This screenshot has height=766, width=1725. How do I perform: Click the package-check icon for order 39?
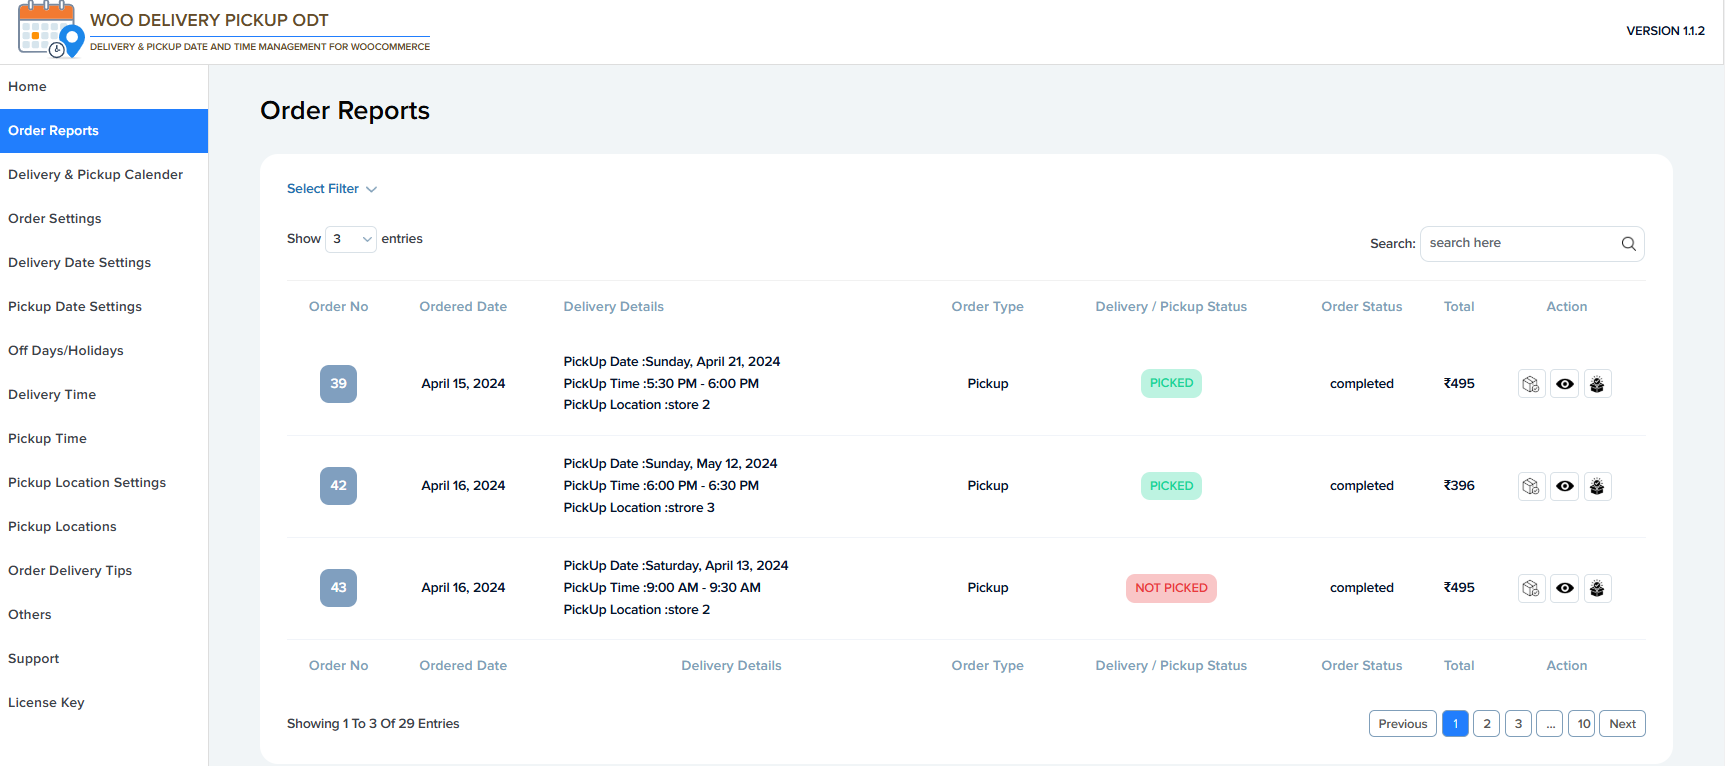[x=1531, y=384]
